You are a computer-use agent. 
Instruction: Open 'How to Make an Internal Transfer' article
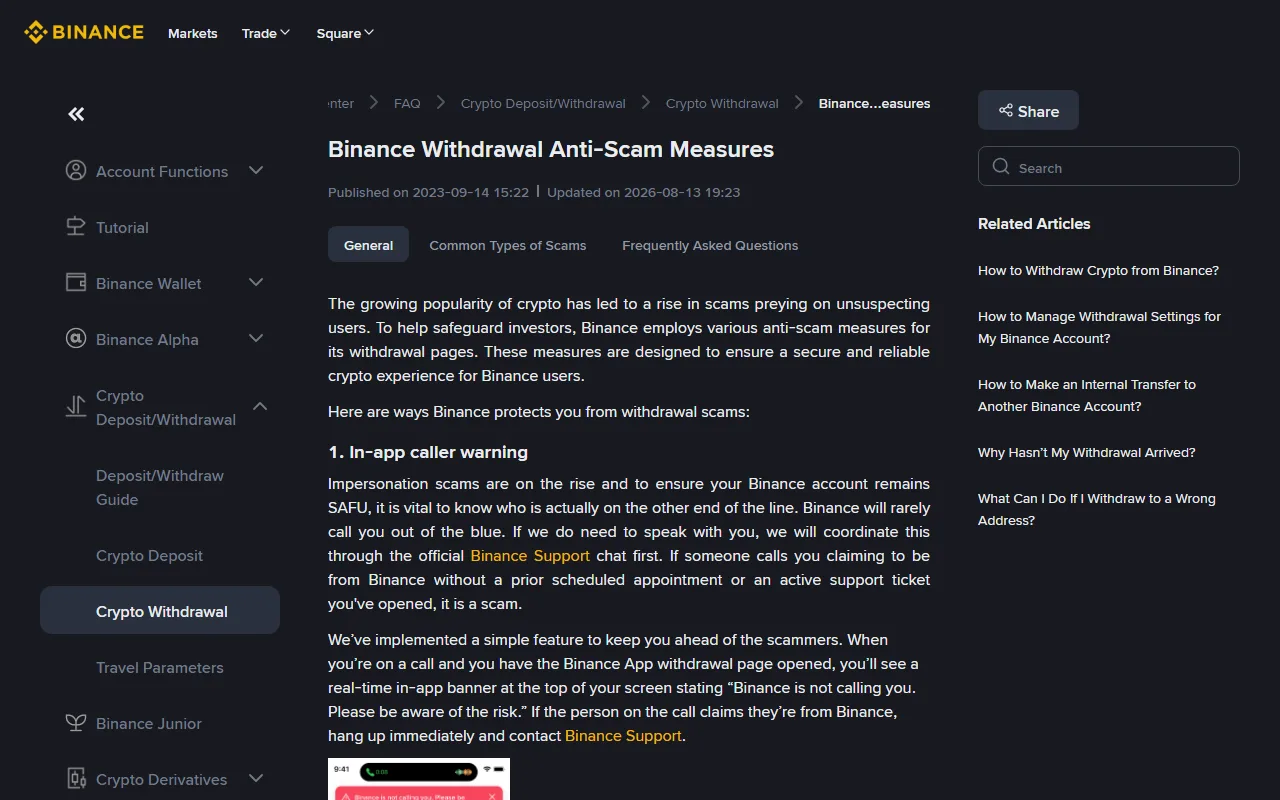click(x=1087, y=396)
